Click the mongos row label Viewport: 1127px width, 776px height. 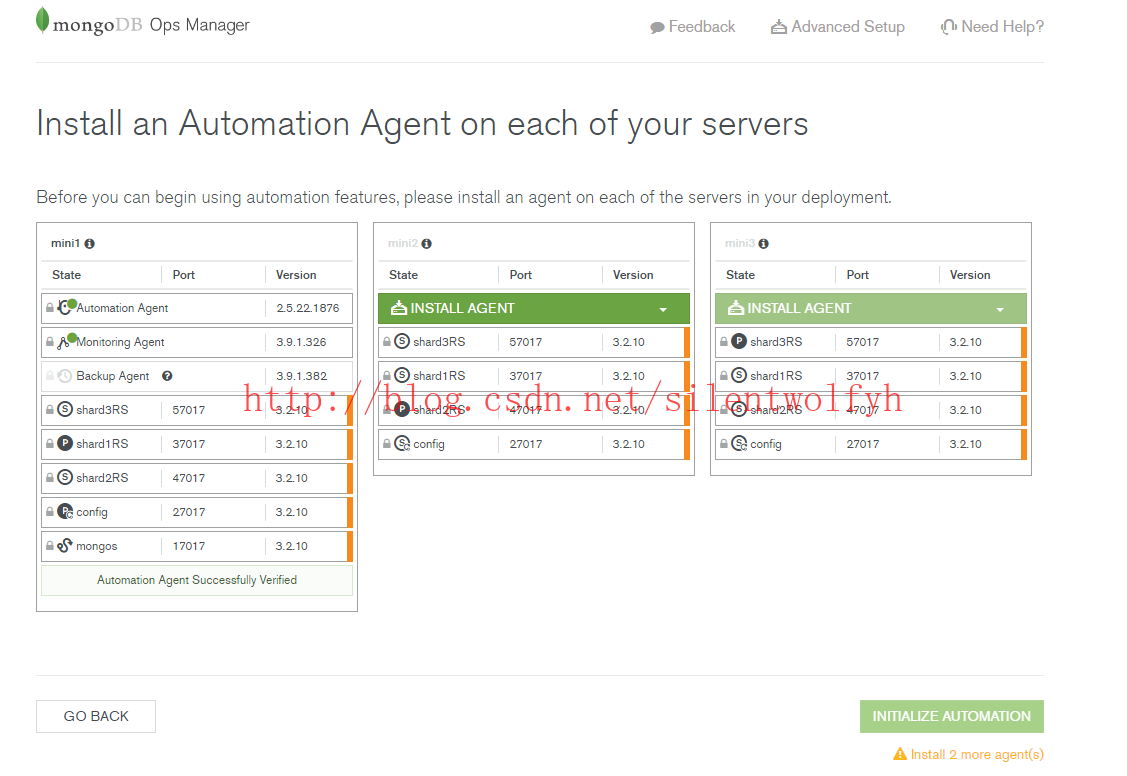pos(96,546)
